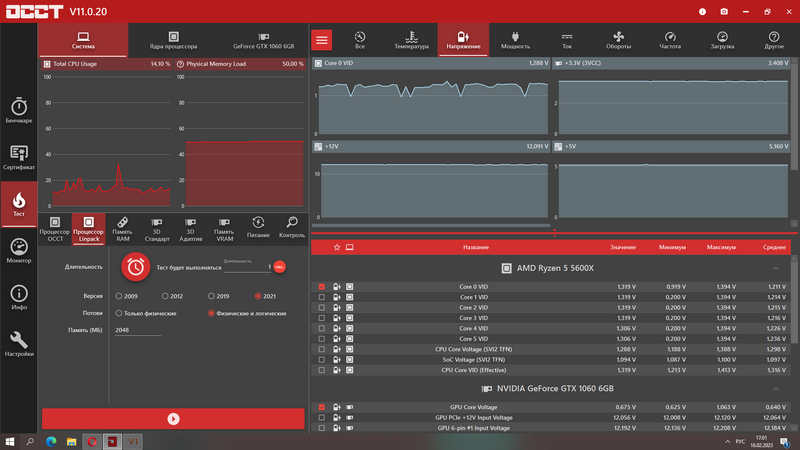Take a screenshot with the camera icon
Screen dimensions: 800x450
click(x=724, y=11)
